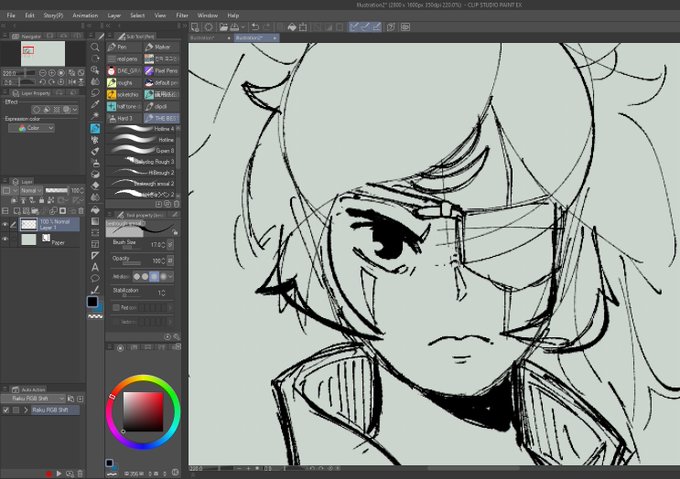Choose the Pen sub tool group

tap(124, 47)
